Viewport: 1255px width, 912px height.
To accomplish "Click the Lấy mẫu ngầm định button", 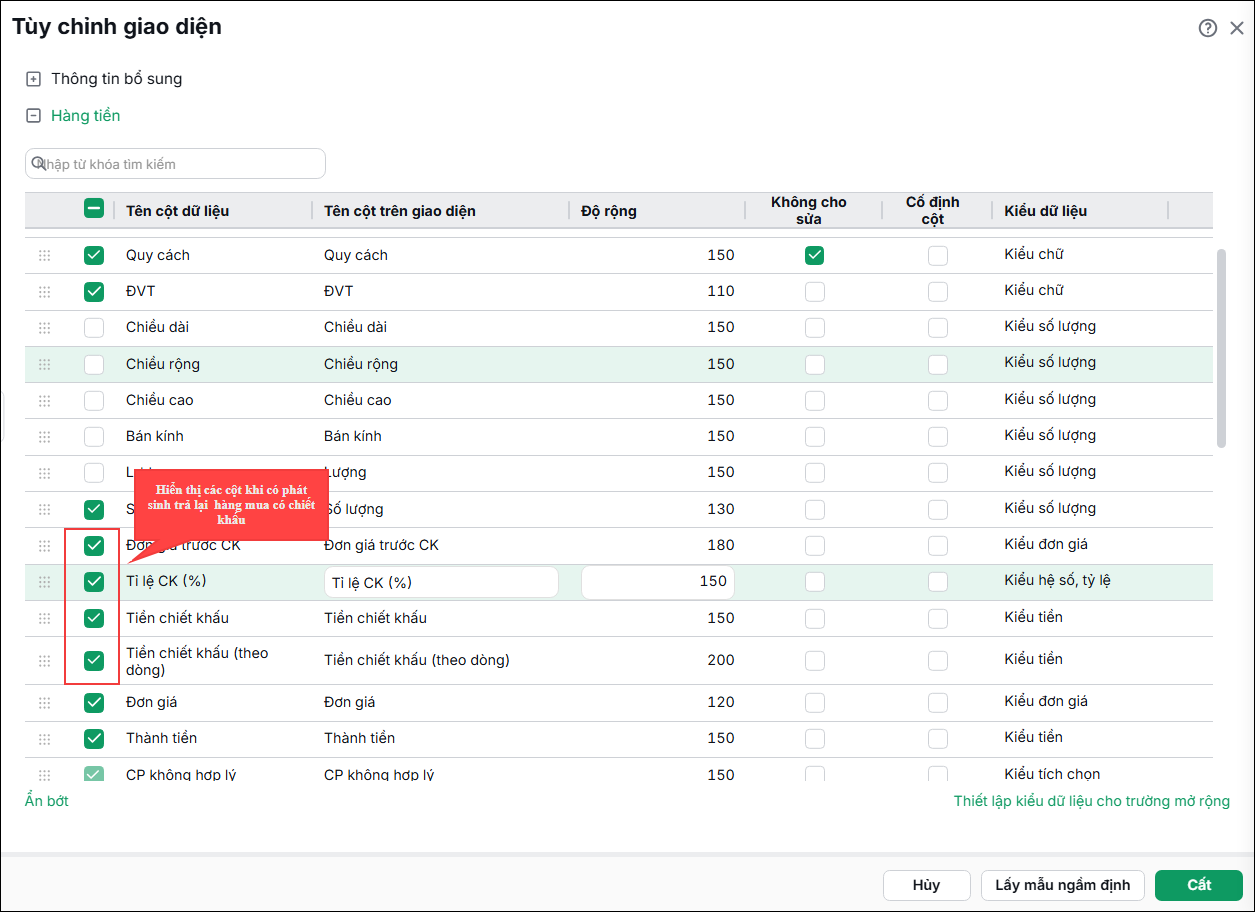I will (x=1063, y=885).
